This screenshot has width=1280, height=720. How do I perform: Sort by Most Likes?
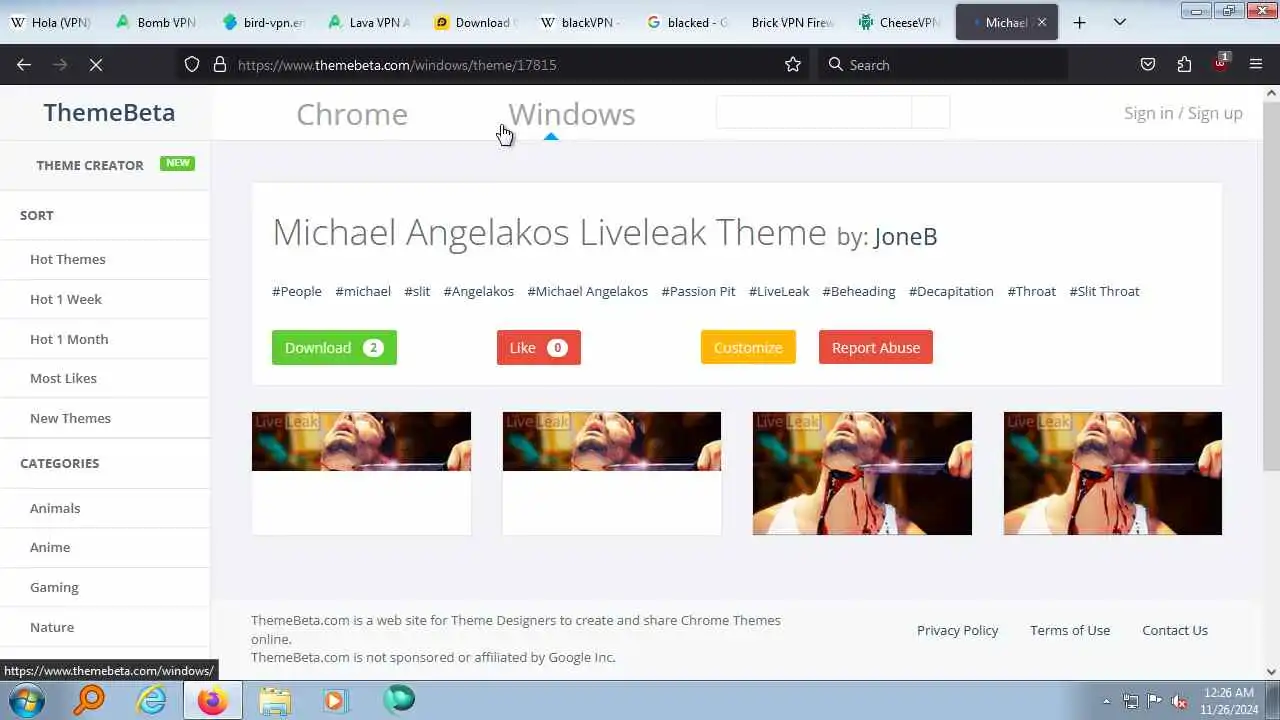(x=63, y=378)
